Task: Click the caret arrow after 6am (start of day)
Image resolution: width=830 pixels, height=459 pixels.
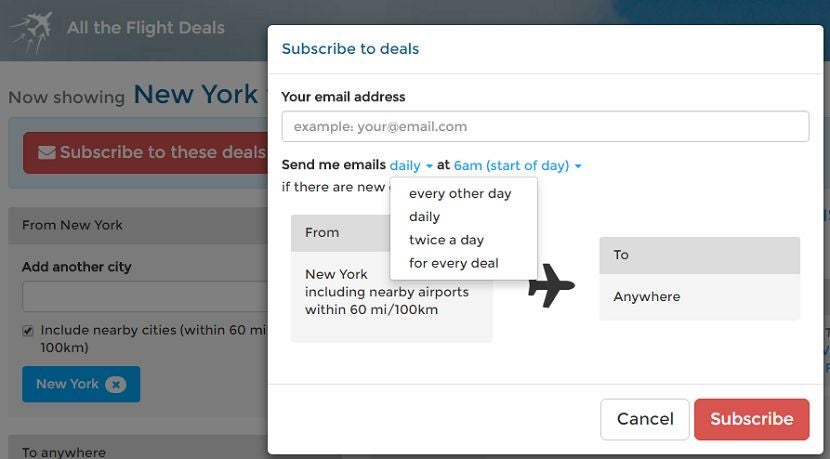Action: pyautogui.click(x=578, y=166)
